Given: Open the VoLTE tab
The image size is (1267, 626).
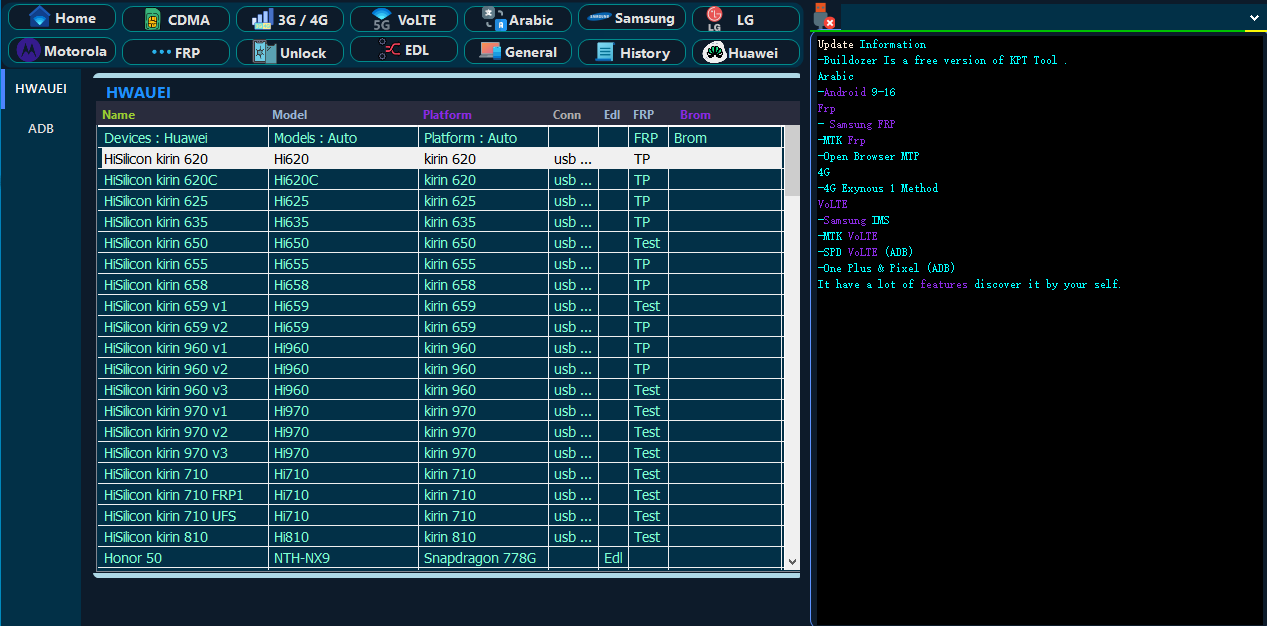Looking at the screenshot, I should [404, 19].
